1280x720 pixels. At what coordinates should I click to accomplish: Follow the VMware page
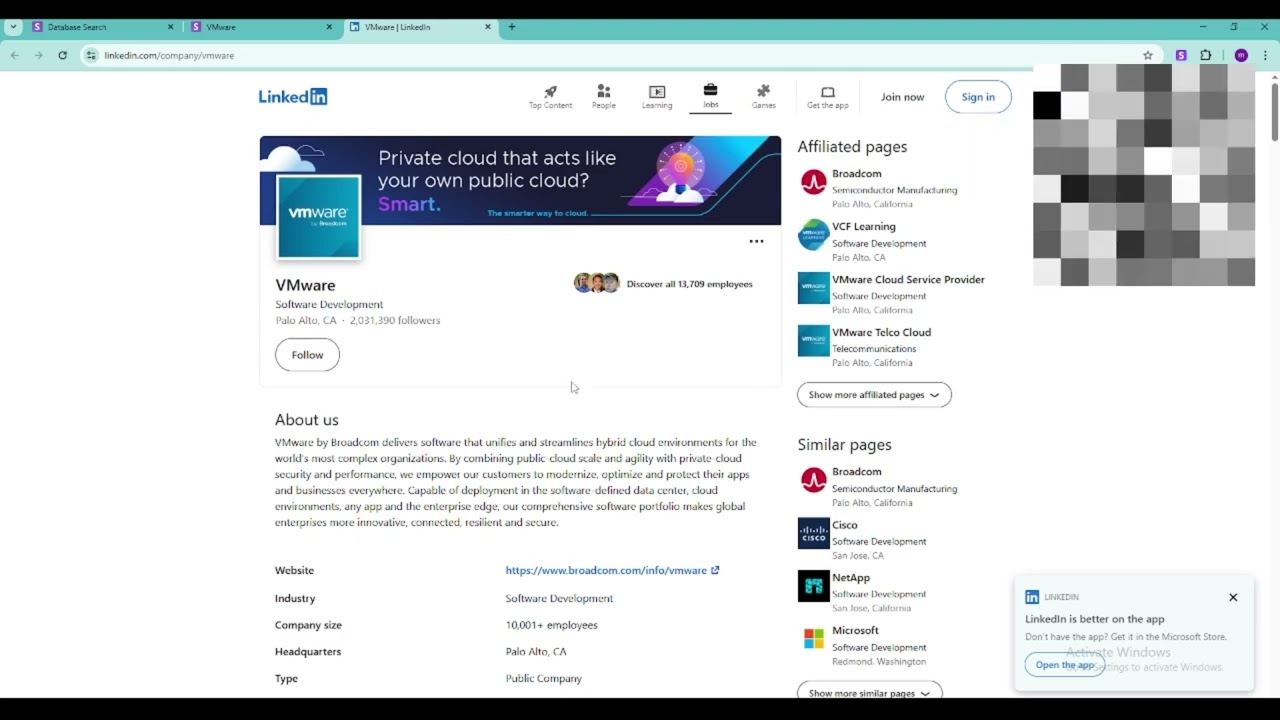(307, 355)
